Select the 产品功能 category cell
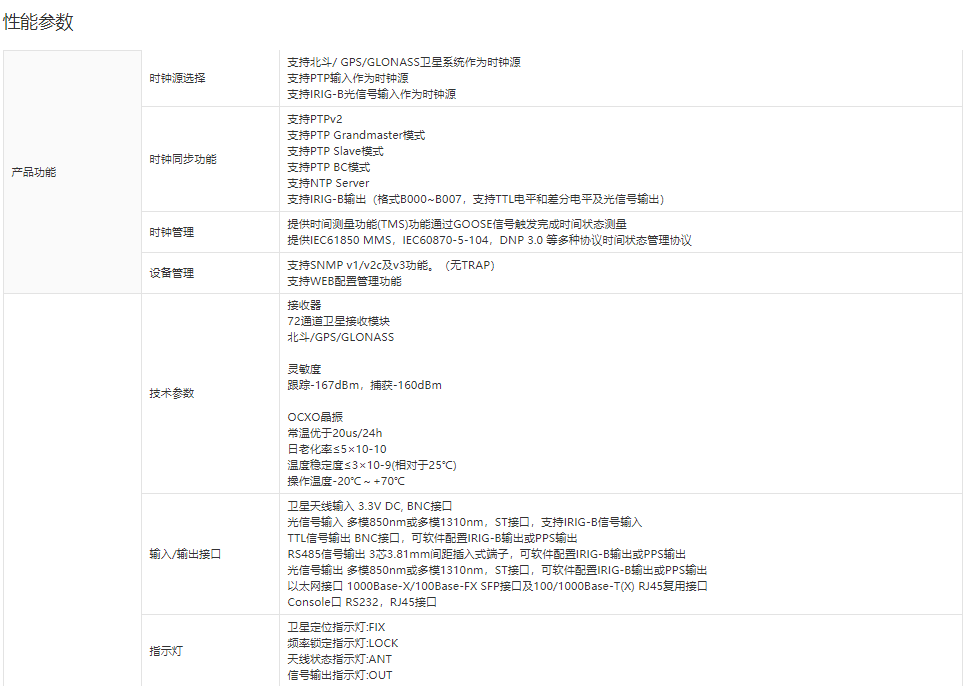 click(x=34, y=172)
